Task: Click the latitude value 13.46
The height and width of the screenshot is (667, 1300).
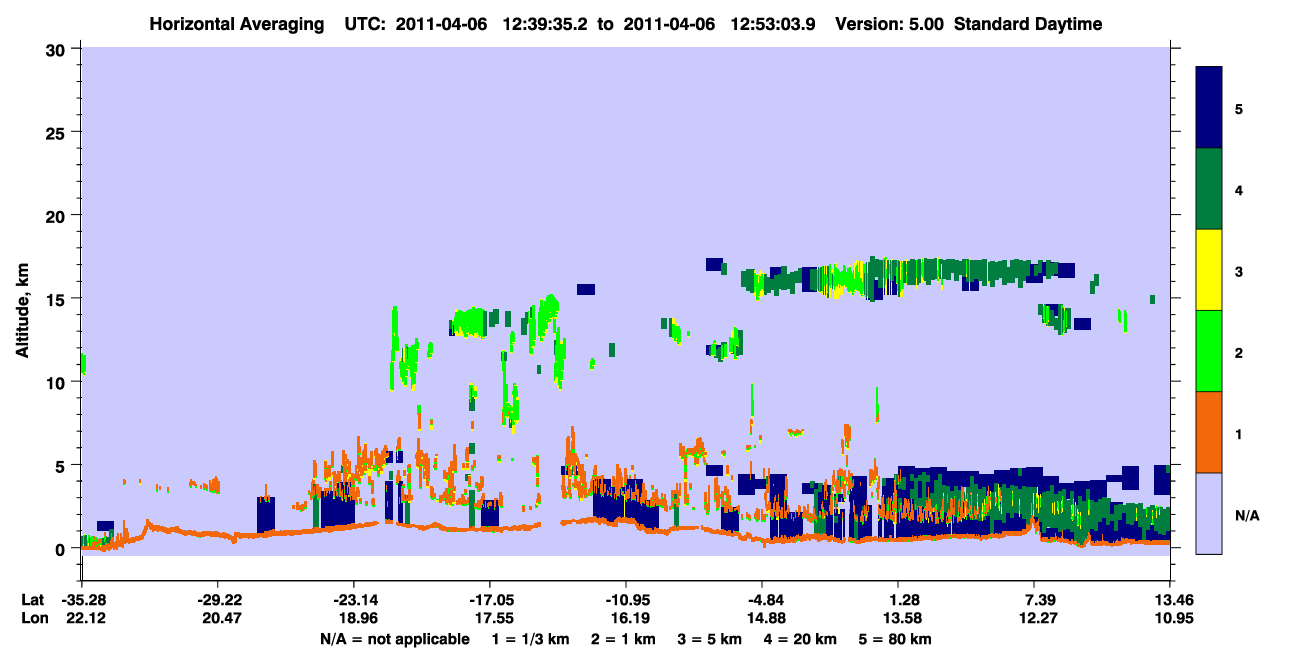Action: [1170, 600]
